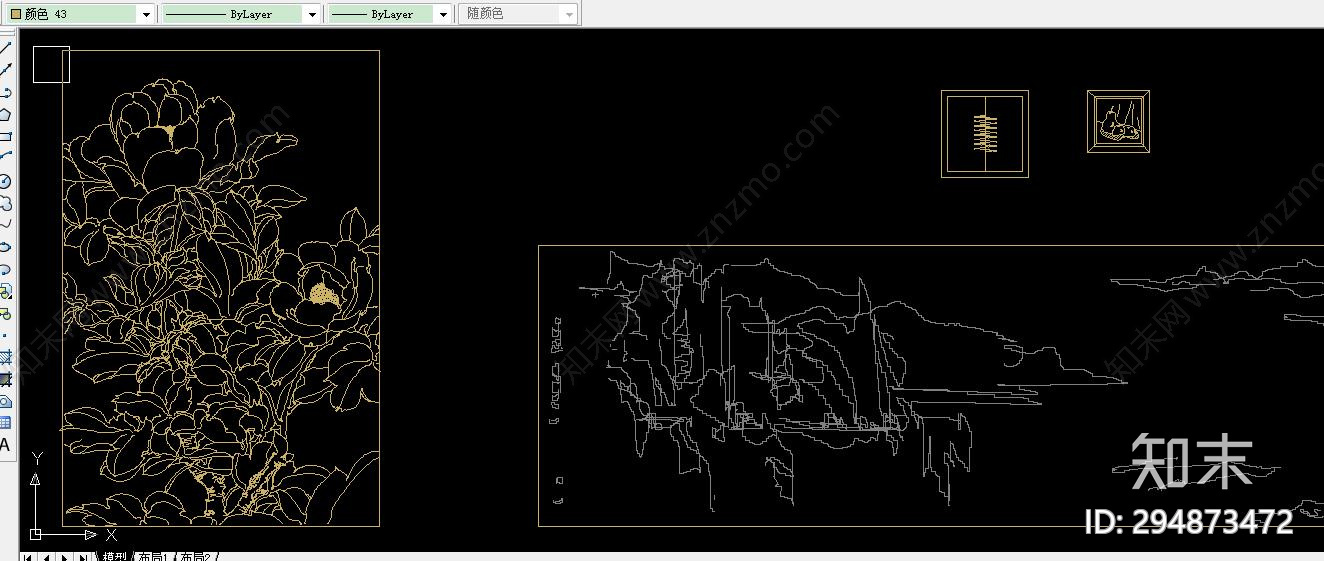
Task: Select the Ellipse tool
Action: (6, 247)
